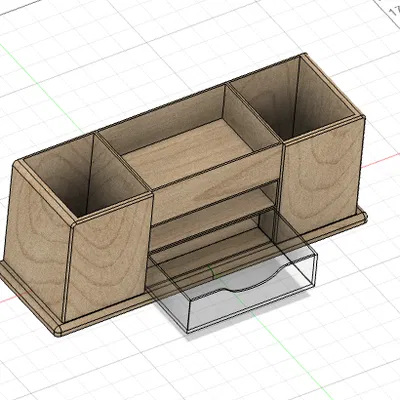
Task: Select the curved finger-pull cutout on the drawer front
Action: pos(257,278)
